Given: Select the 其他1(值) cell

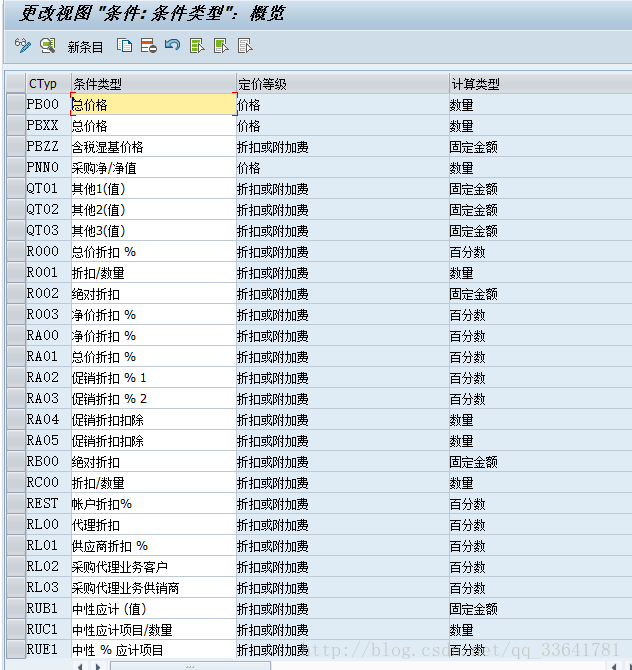Looking at the screenshot, I should 154,188.
